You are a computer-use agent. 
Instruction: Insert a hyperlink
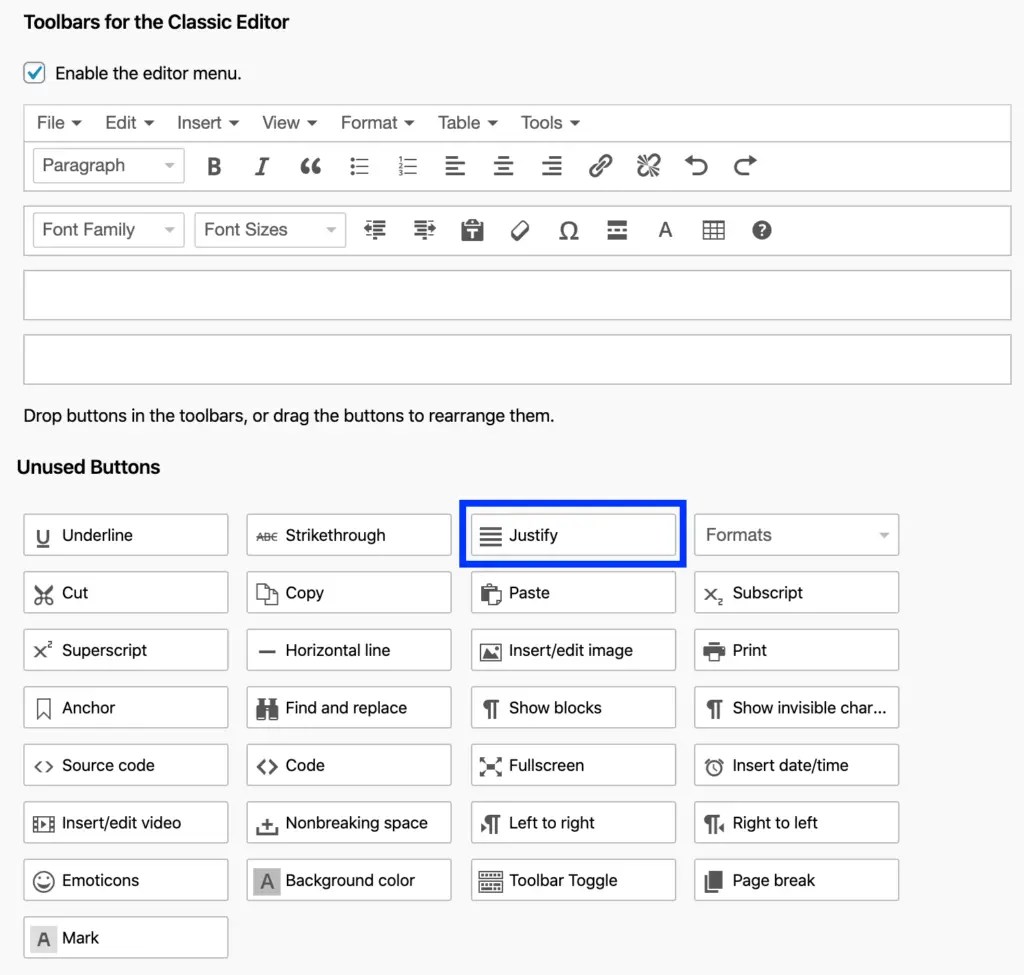coord(600,166)
